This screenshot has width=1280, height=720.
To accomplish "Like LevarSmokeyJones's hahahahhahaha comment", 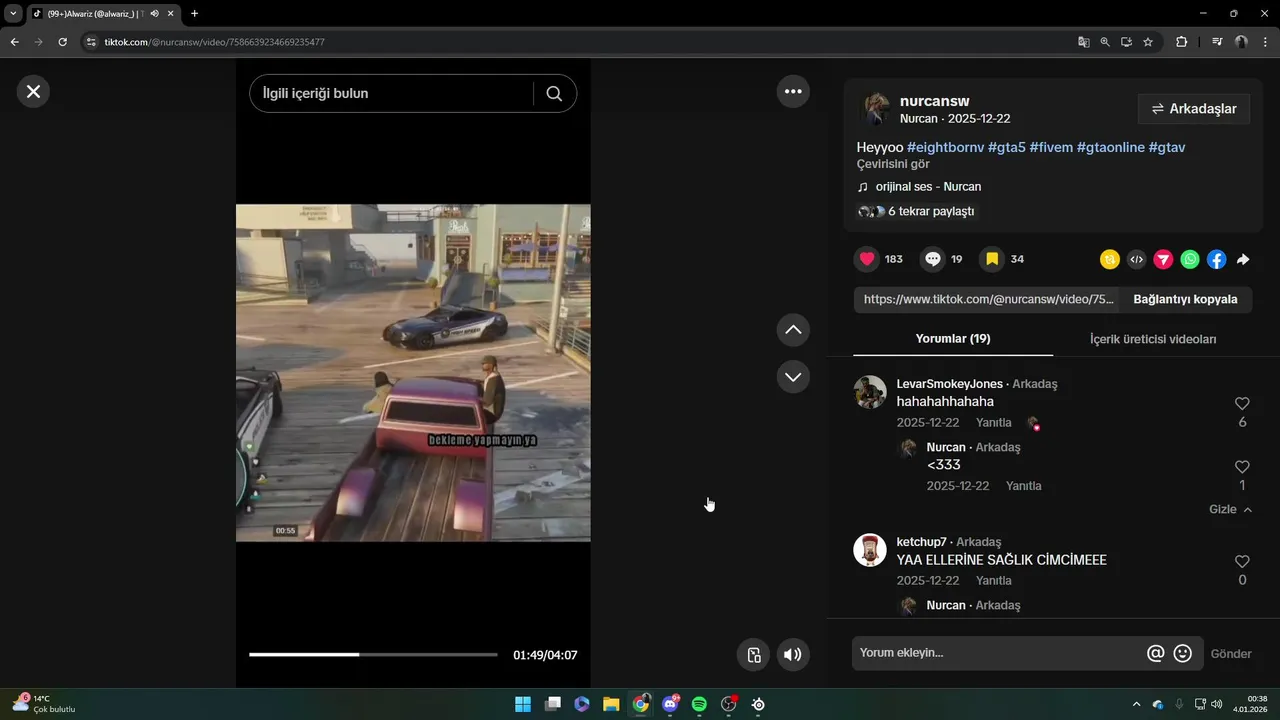I will point(1242,404).
